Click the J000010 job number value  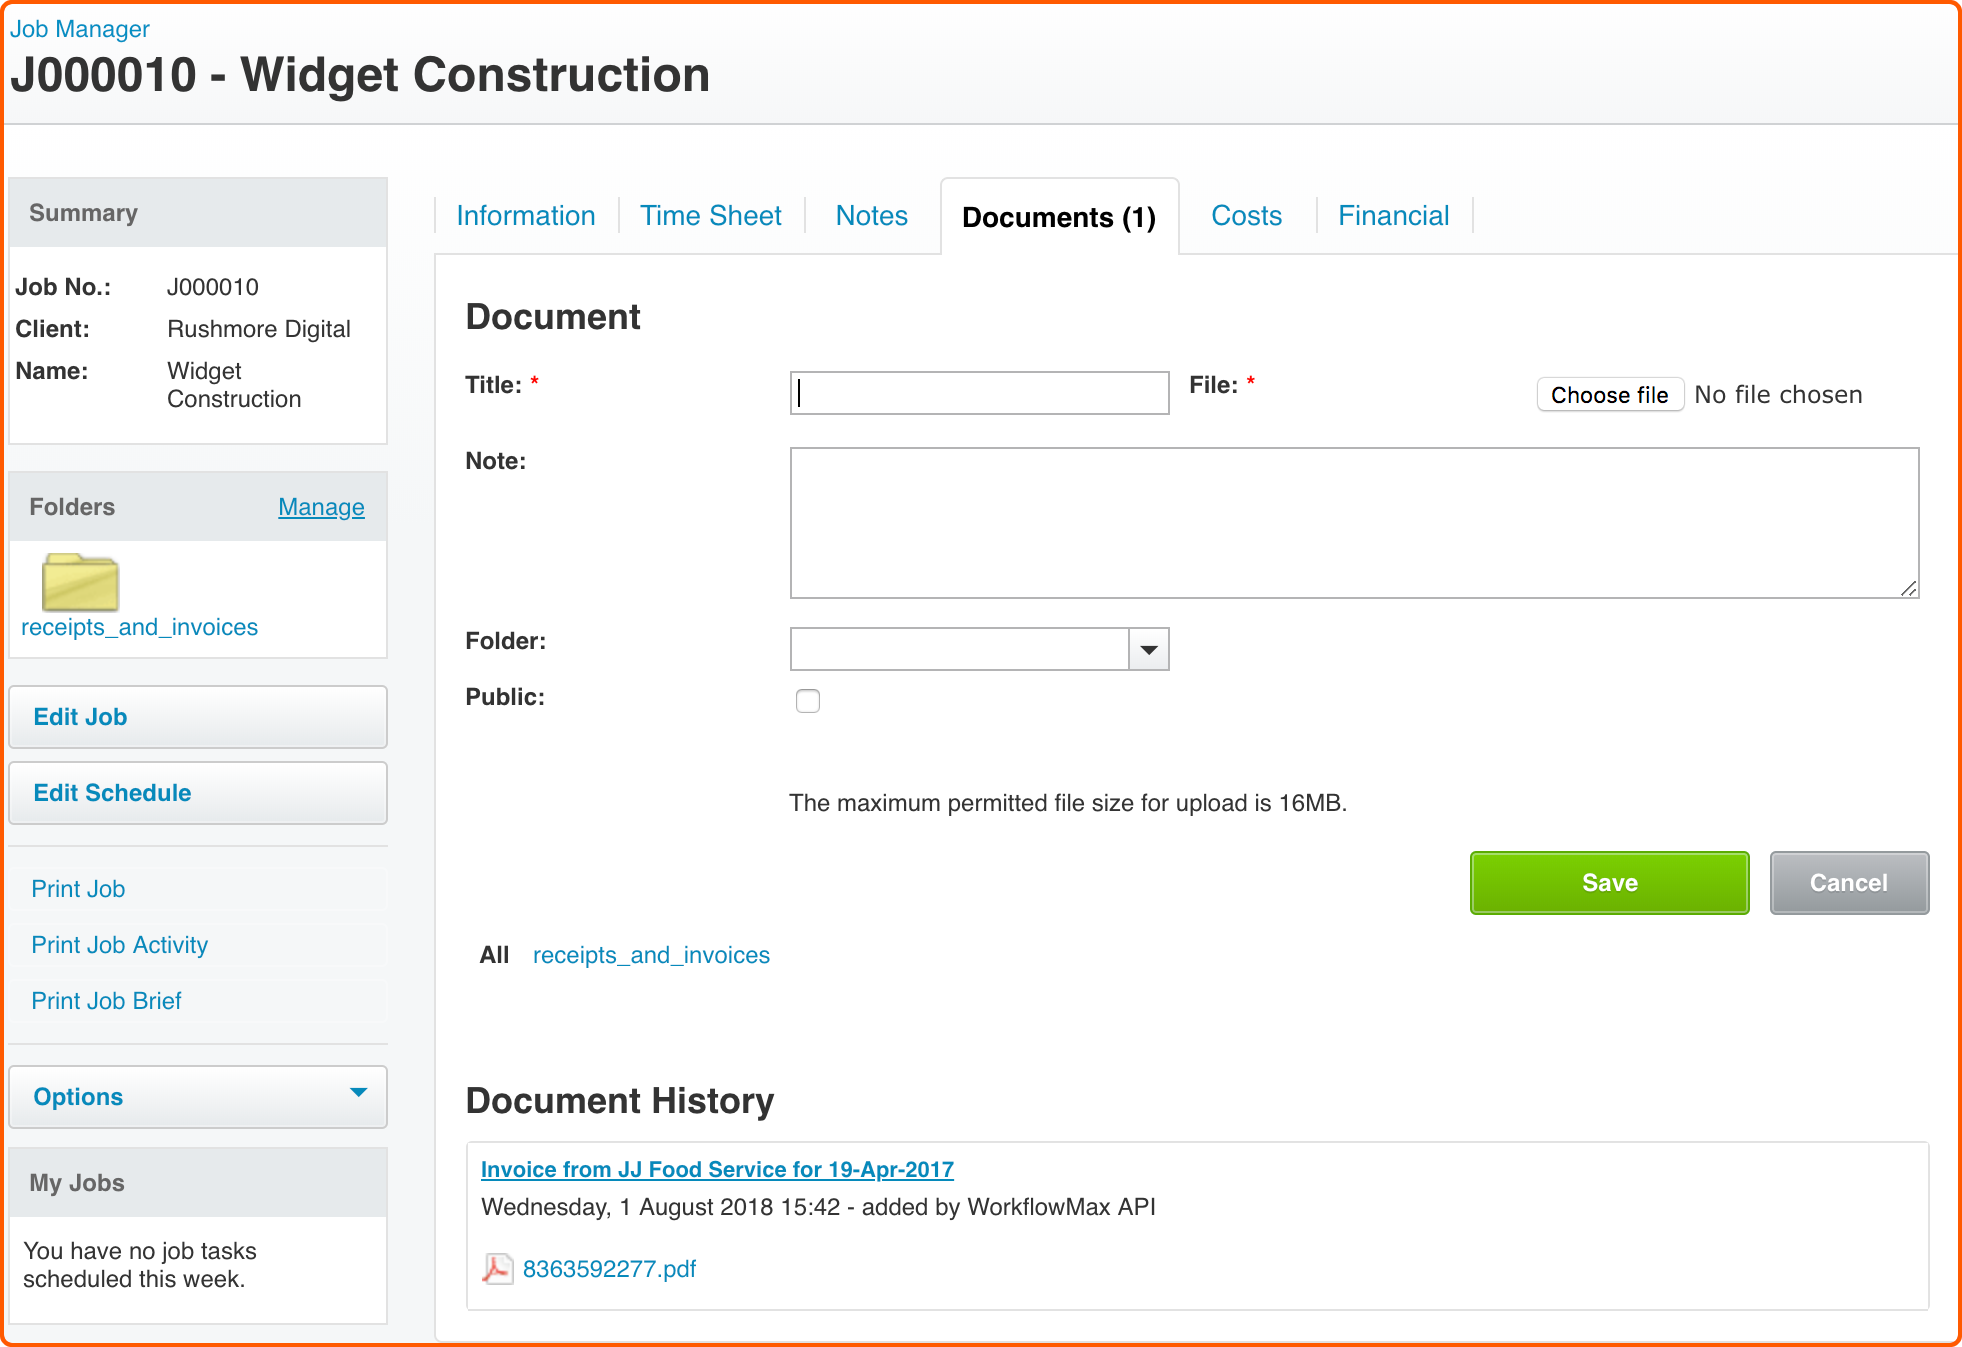click(x=213, y=287)
